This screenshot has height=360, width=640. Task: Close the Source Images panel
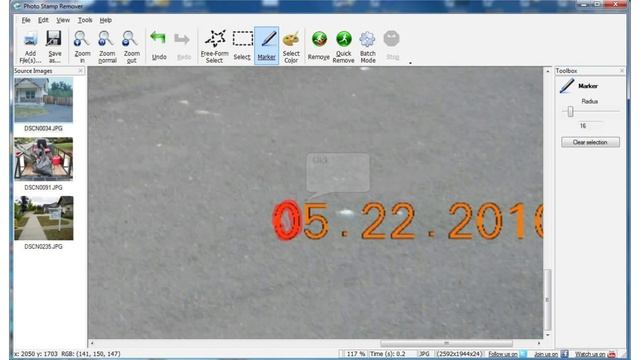80,71
